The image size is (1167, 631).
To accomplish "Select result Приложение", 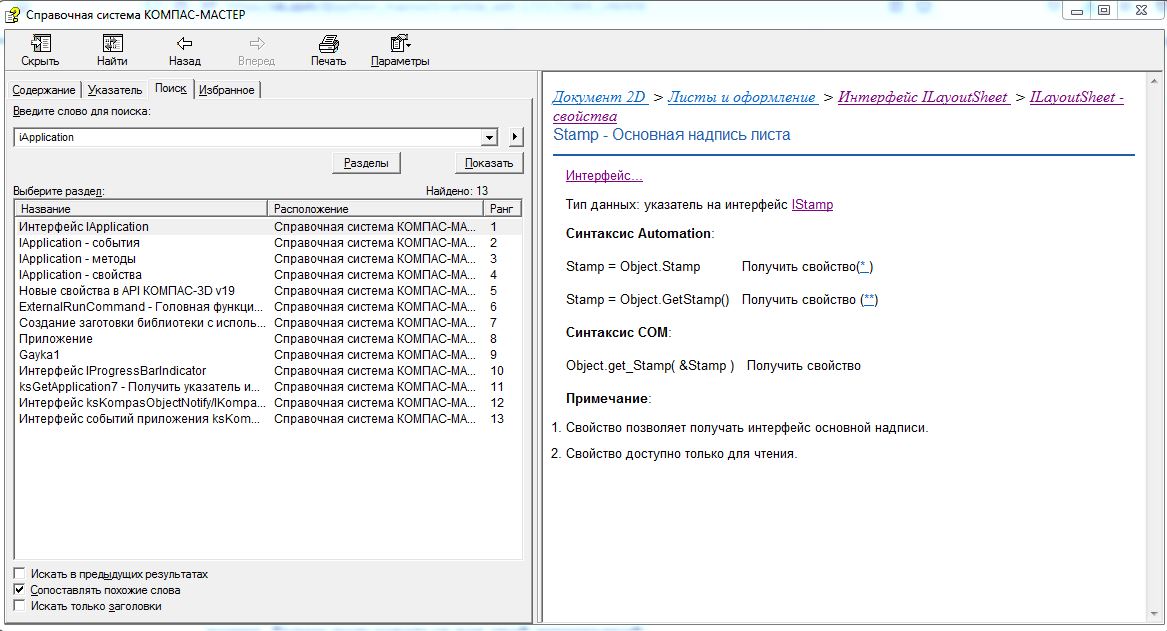I will (x=268, y=339).
